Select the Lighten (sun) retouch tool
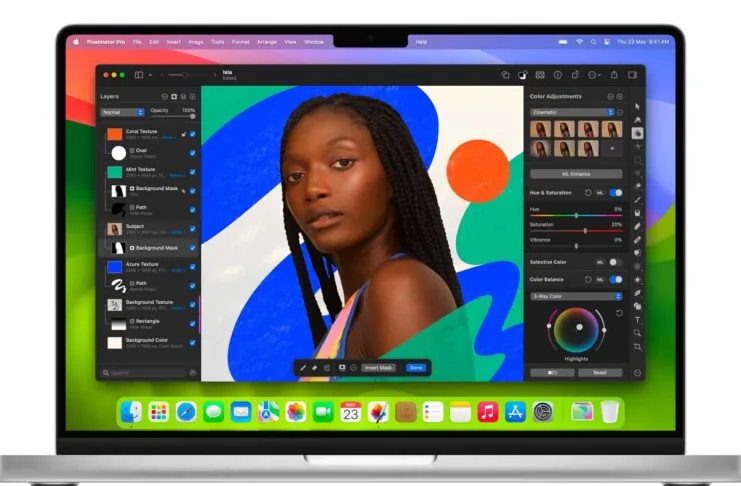 click(x=638, y=280)
